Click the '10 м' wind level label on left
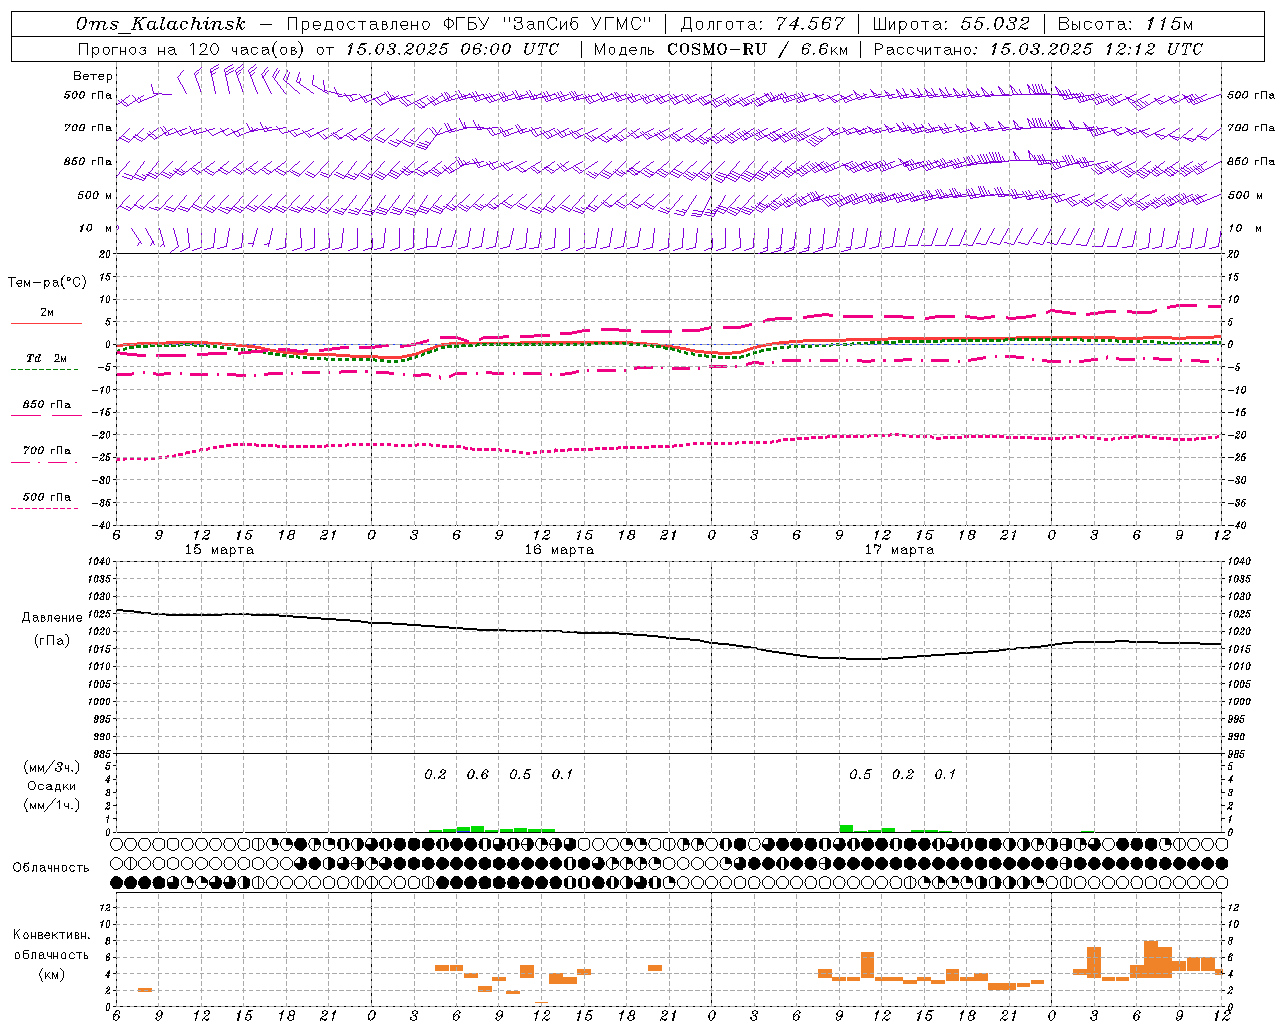Image resolution: width=1280 pixels, height=1024 pixels. coord(96,229)
